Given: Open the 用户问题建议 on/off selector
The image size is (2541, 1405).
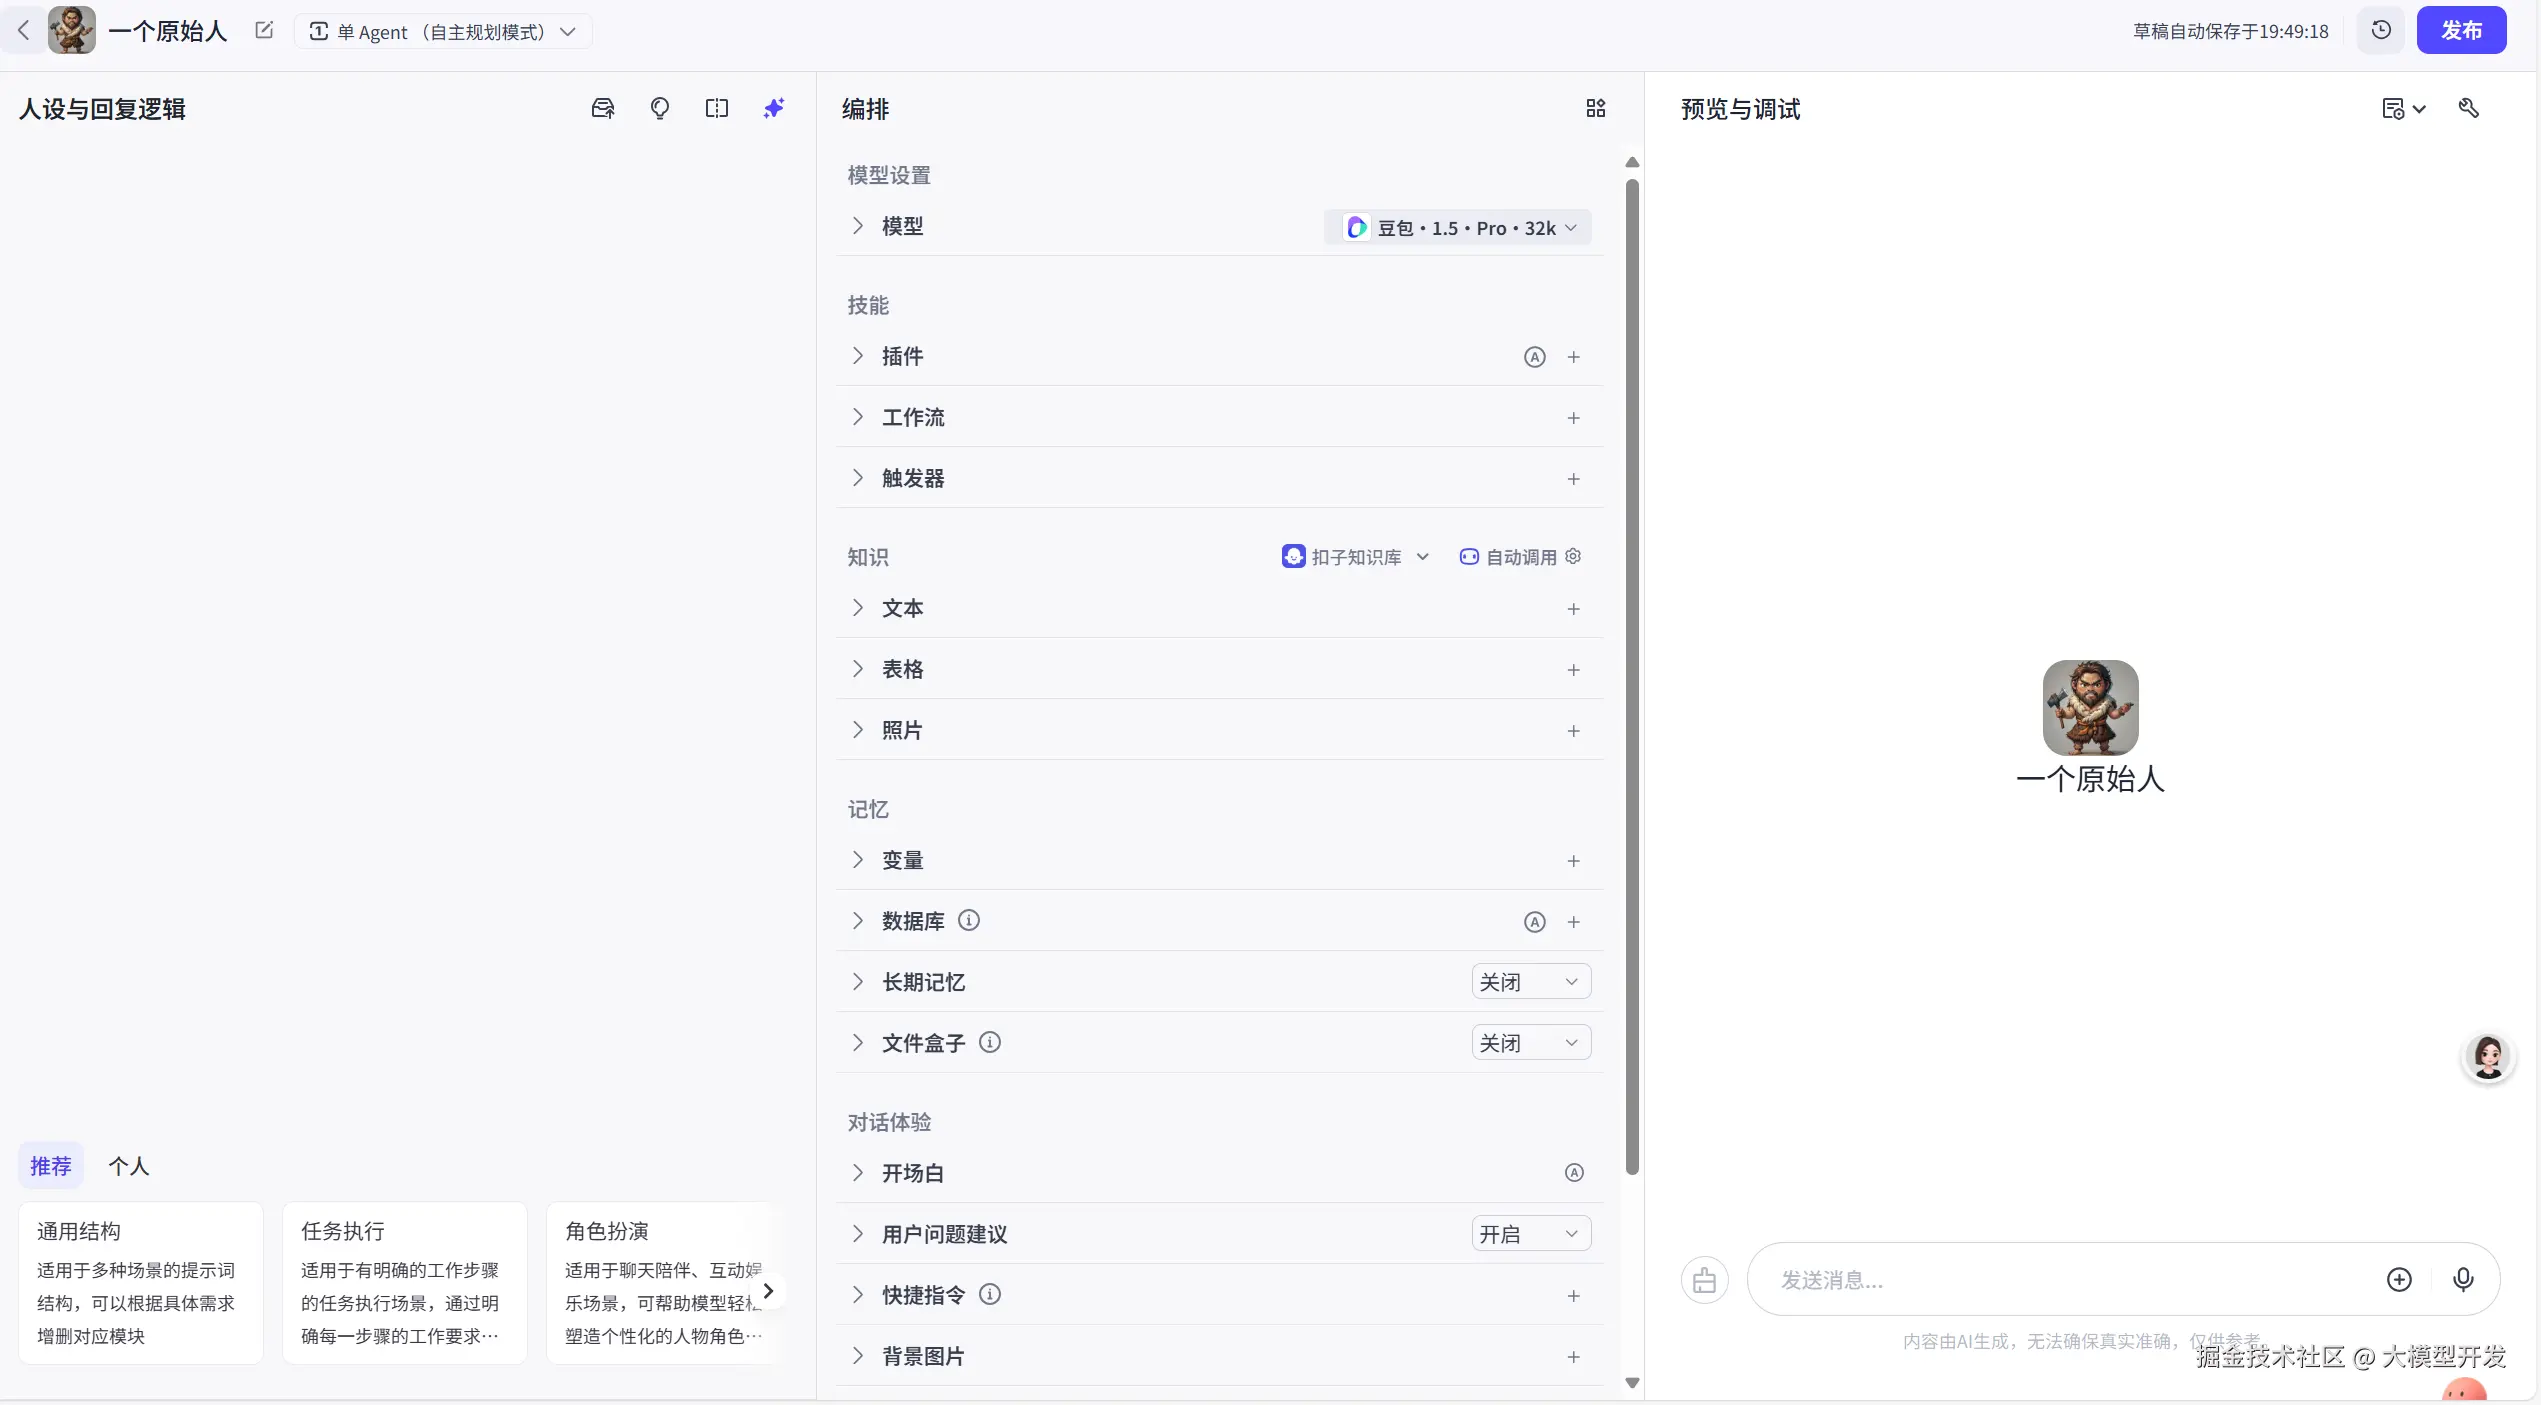Looking at the screenshot, I should pos(1530,1234).
